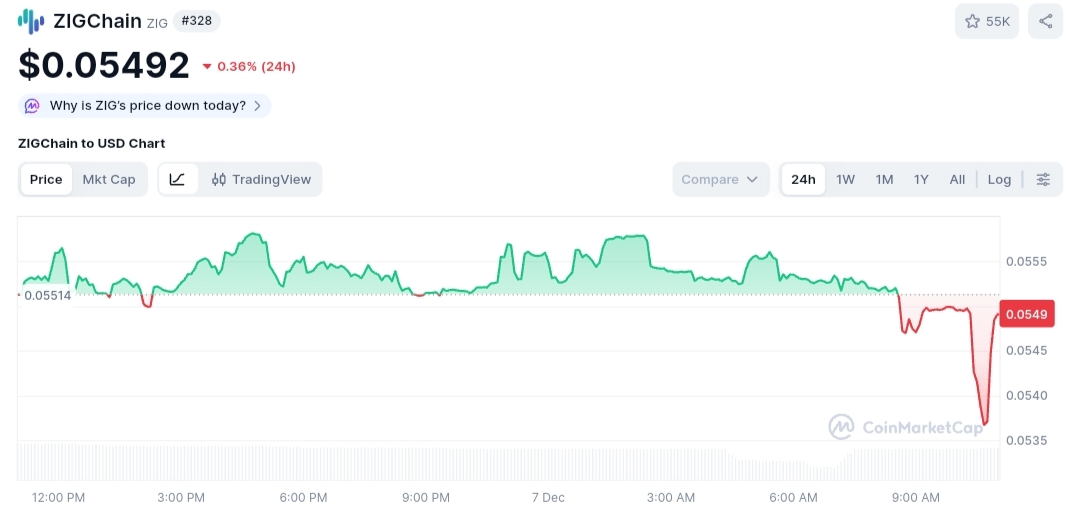Click the 0.0545 y-axis label
Image resolution: width=1080 pixels, height=508 pixels.
point(1026,350)
